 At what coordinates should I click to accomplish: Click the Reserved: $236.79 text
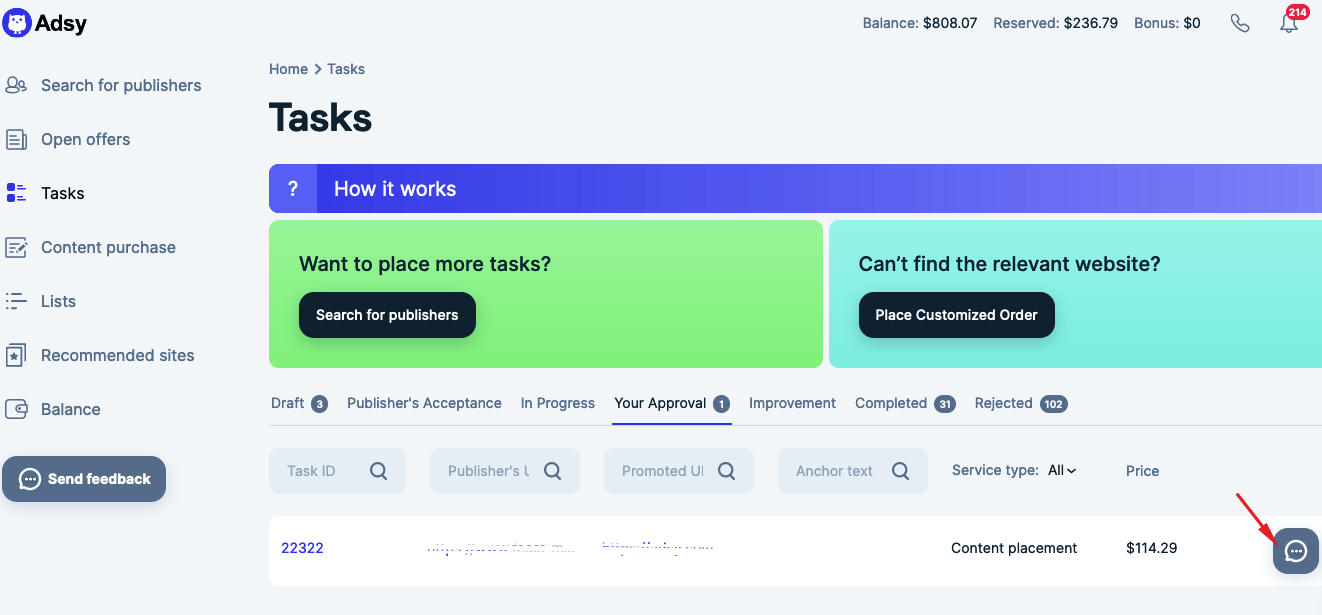point(1055,23)
